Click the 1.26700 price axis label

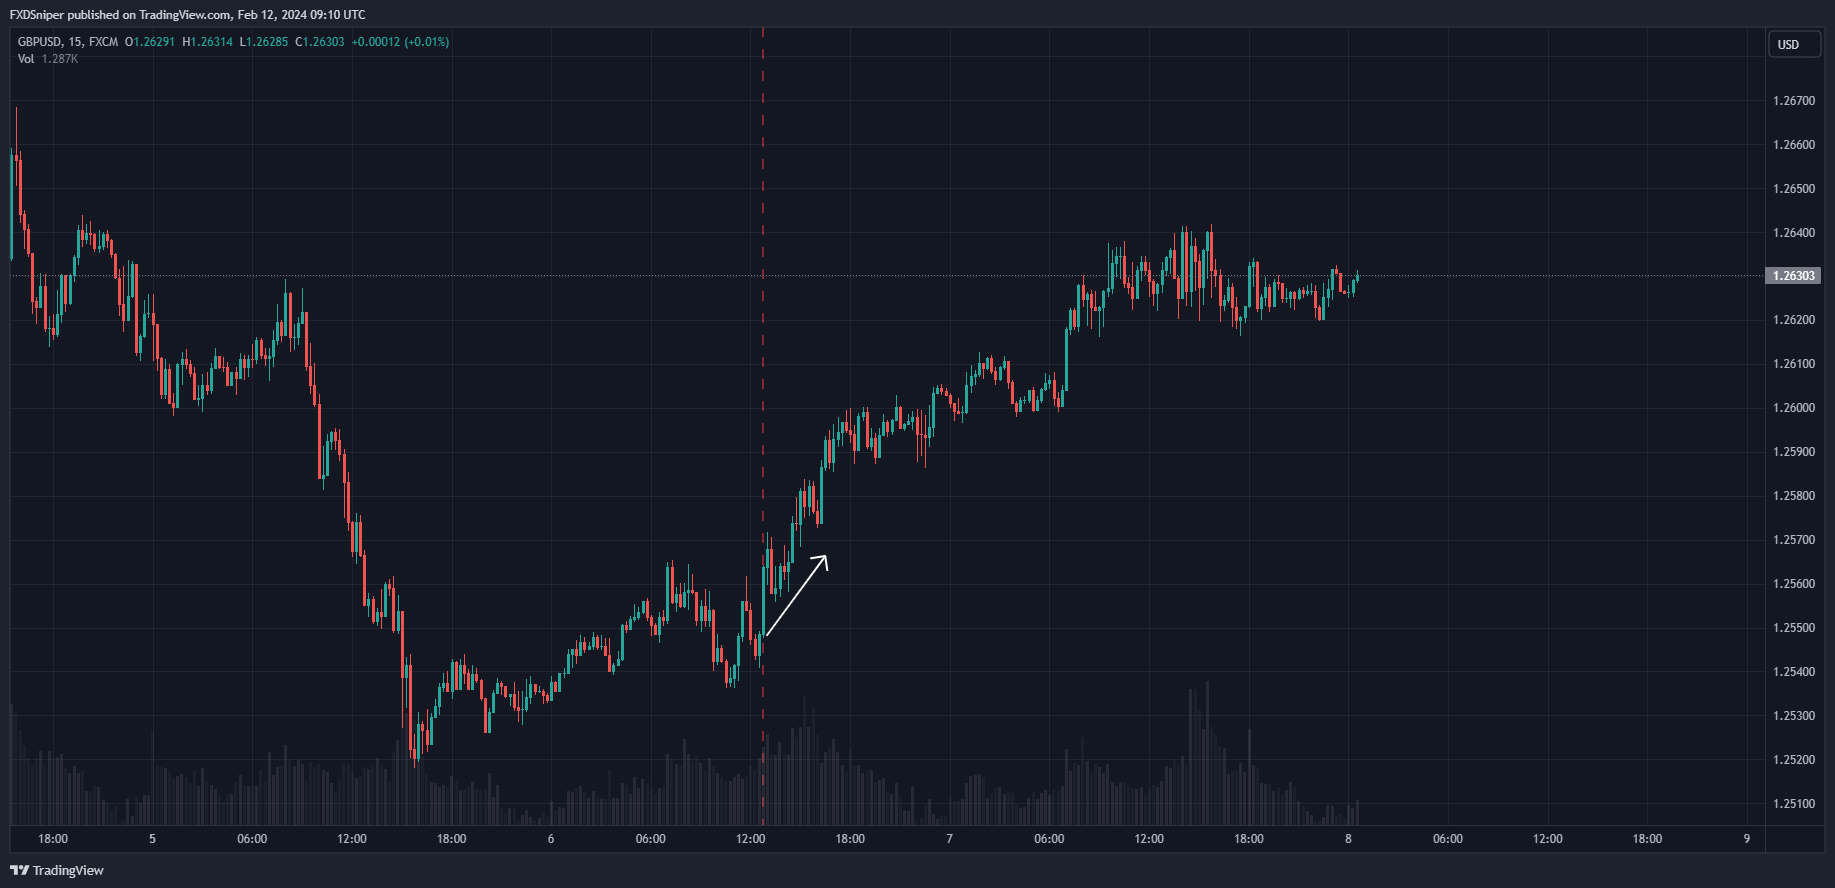tap(1793, 101)
